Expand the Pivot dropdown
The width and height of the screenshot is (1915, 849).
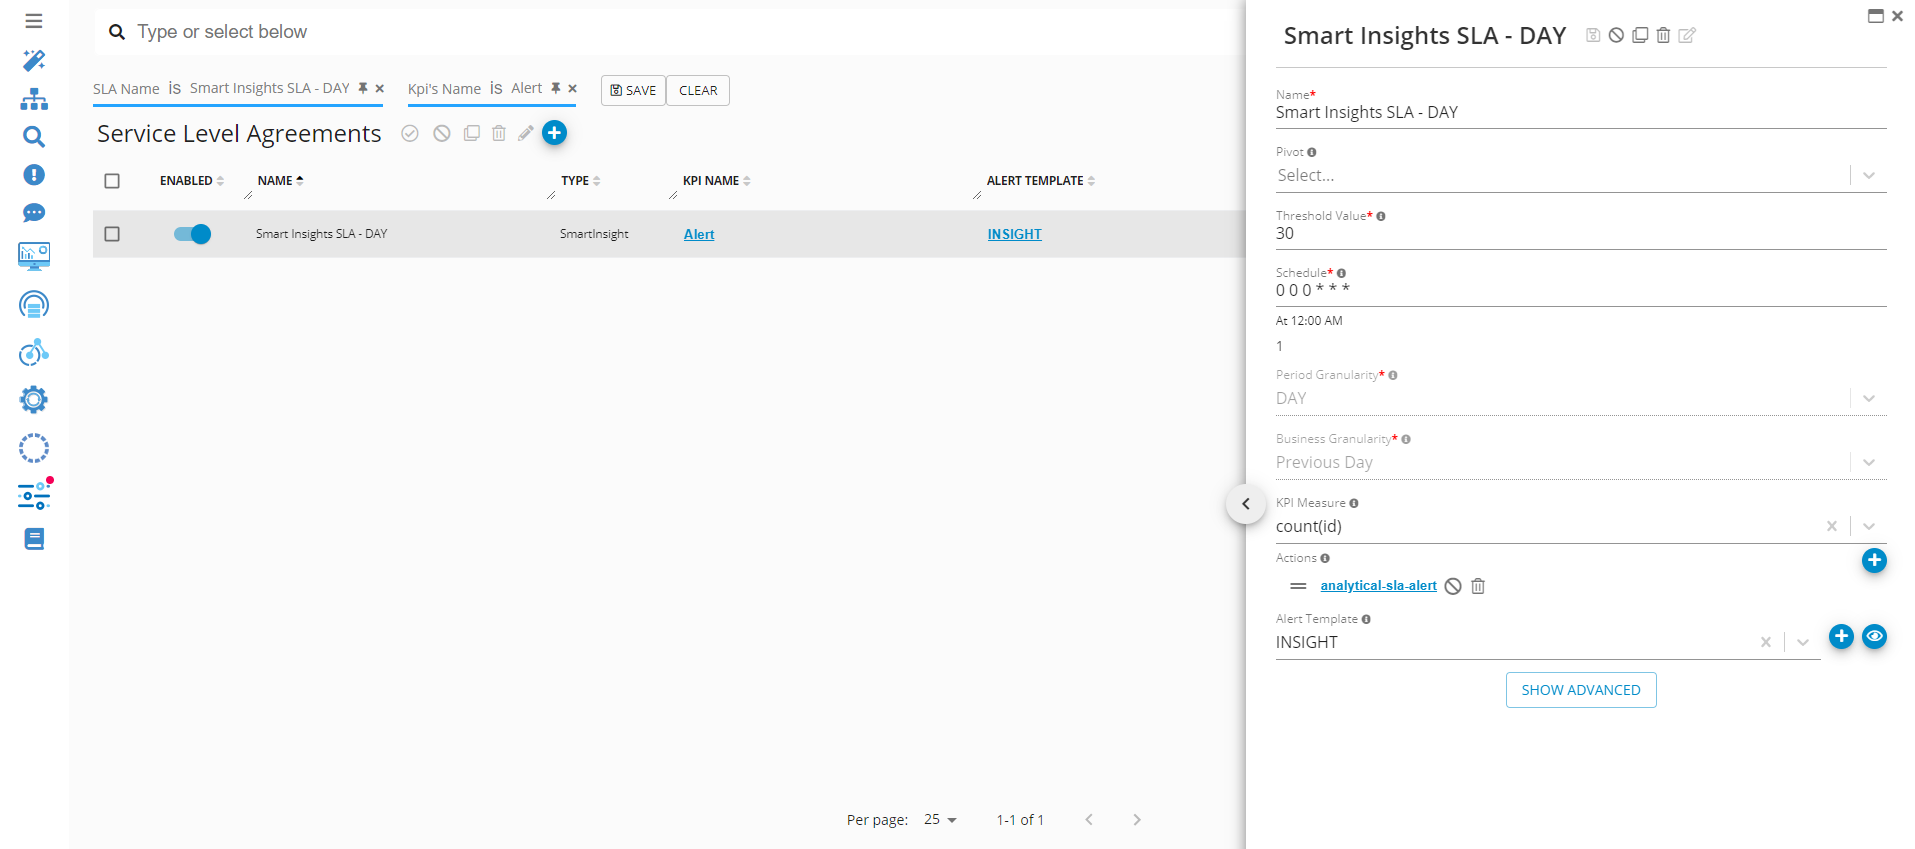[1868, 176]
